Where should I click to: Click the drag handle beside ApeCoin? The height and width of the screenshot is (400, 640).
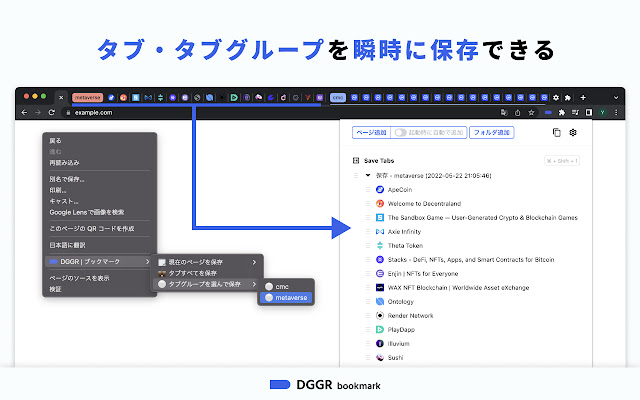pyautogui.click(x=368, y=189)
